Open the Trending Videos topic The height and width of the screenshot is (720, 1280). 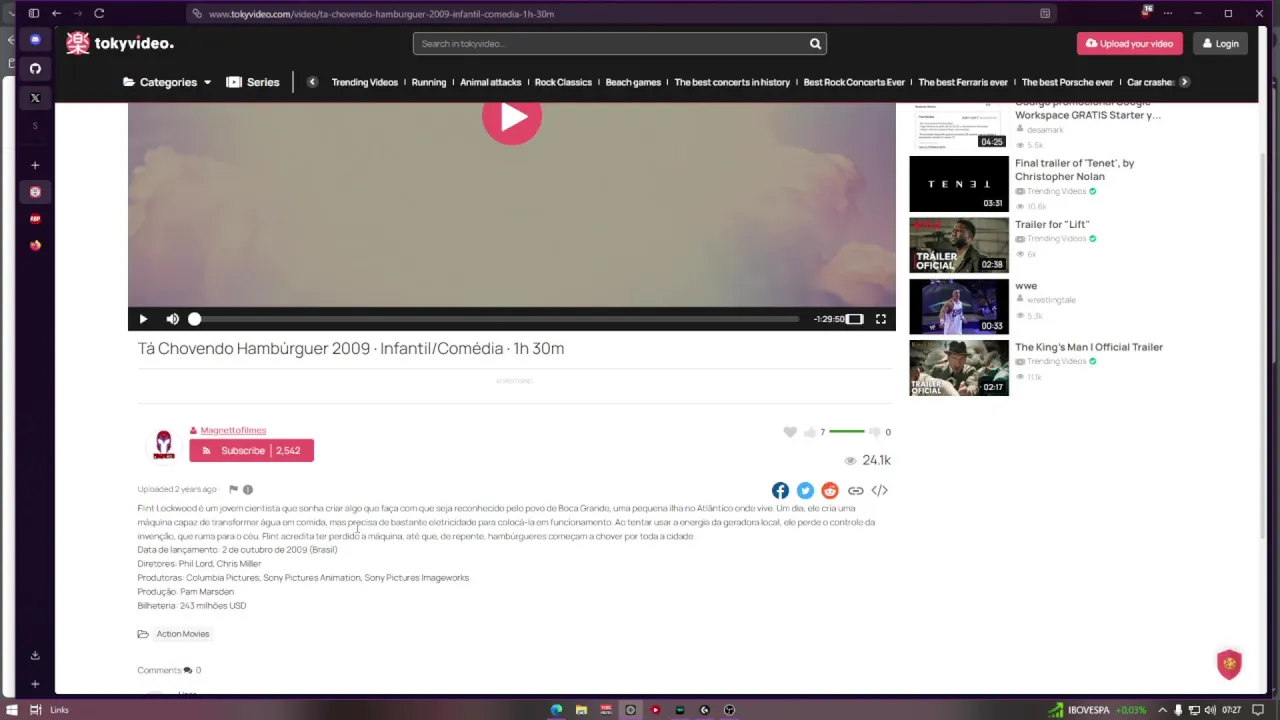[x=364, y=82]
